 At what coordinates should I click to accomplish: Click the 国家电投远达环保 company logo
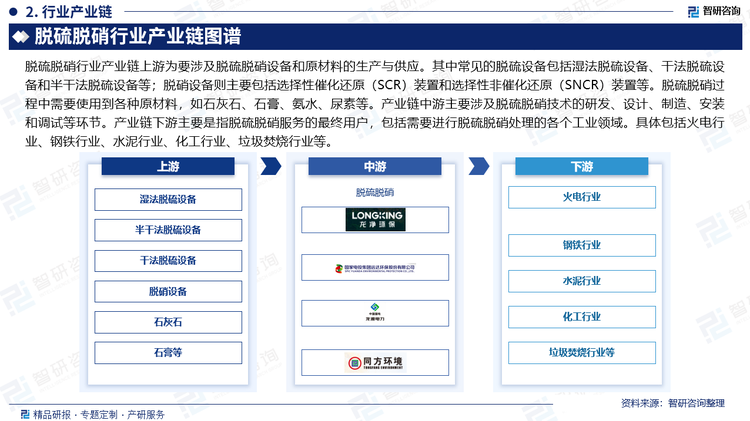pyautogui.click(x=375, y=268)
